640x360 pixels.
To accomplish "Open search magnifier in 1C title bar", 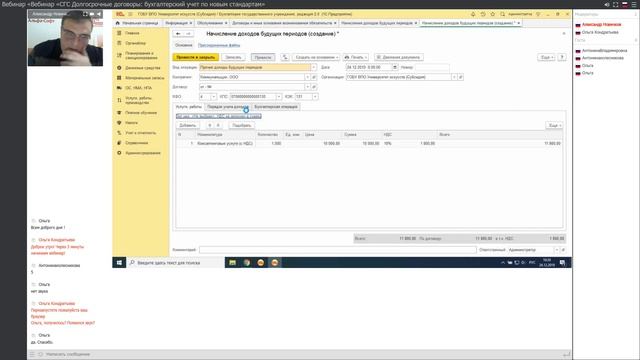I will (x=502, y=14).
